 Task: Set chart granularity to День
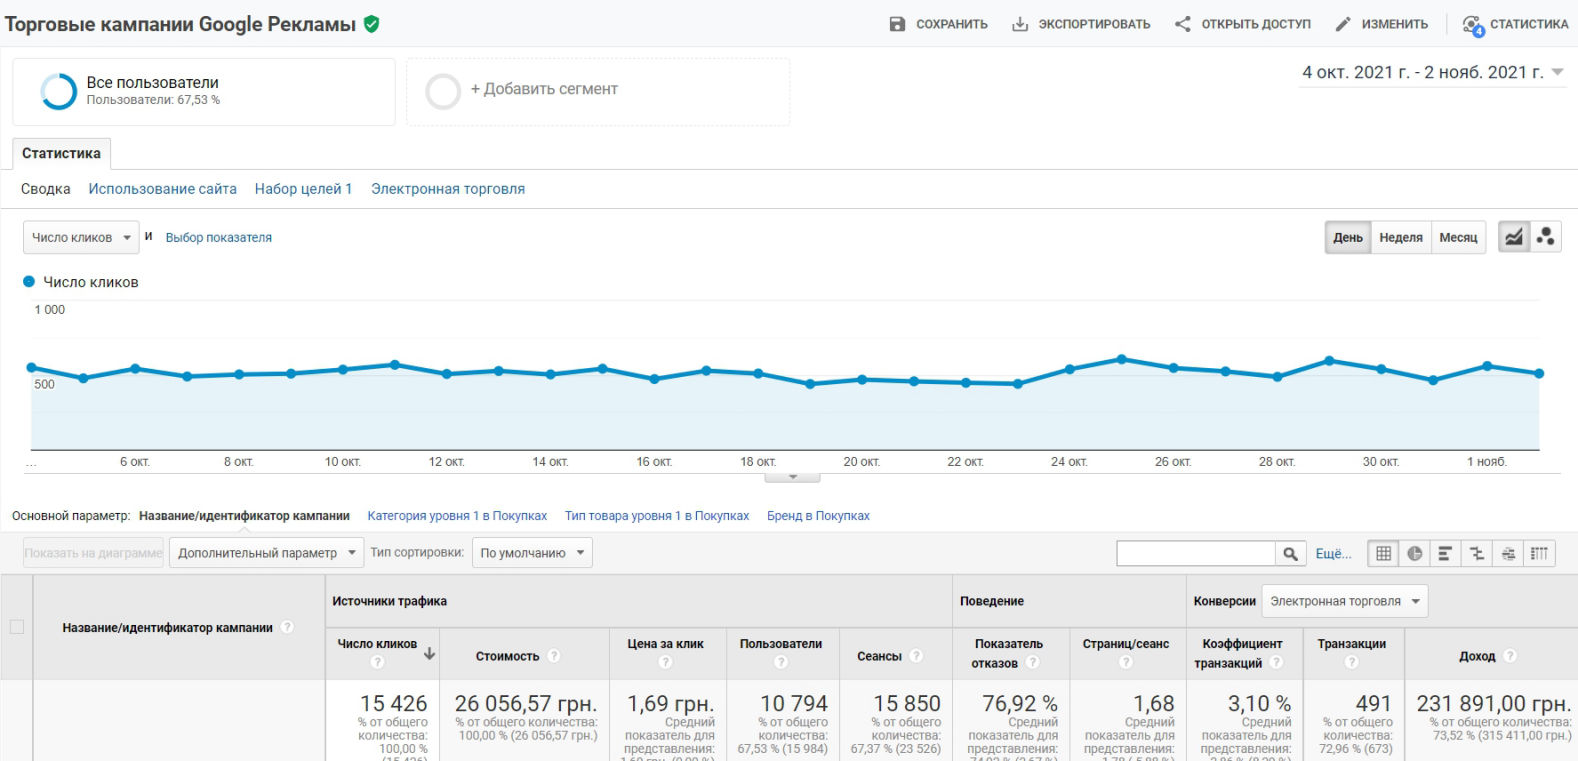click(1348, 237)
